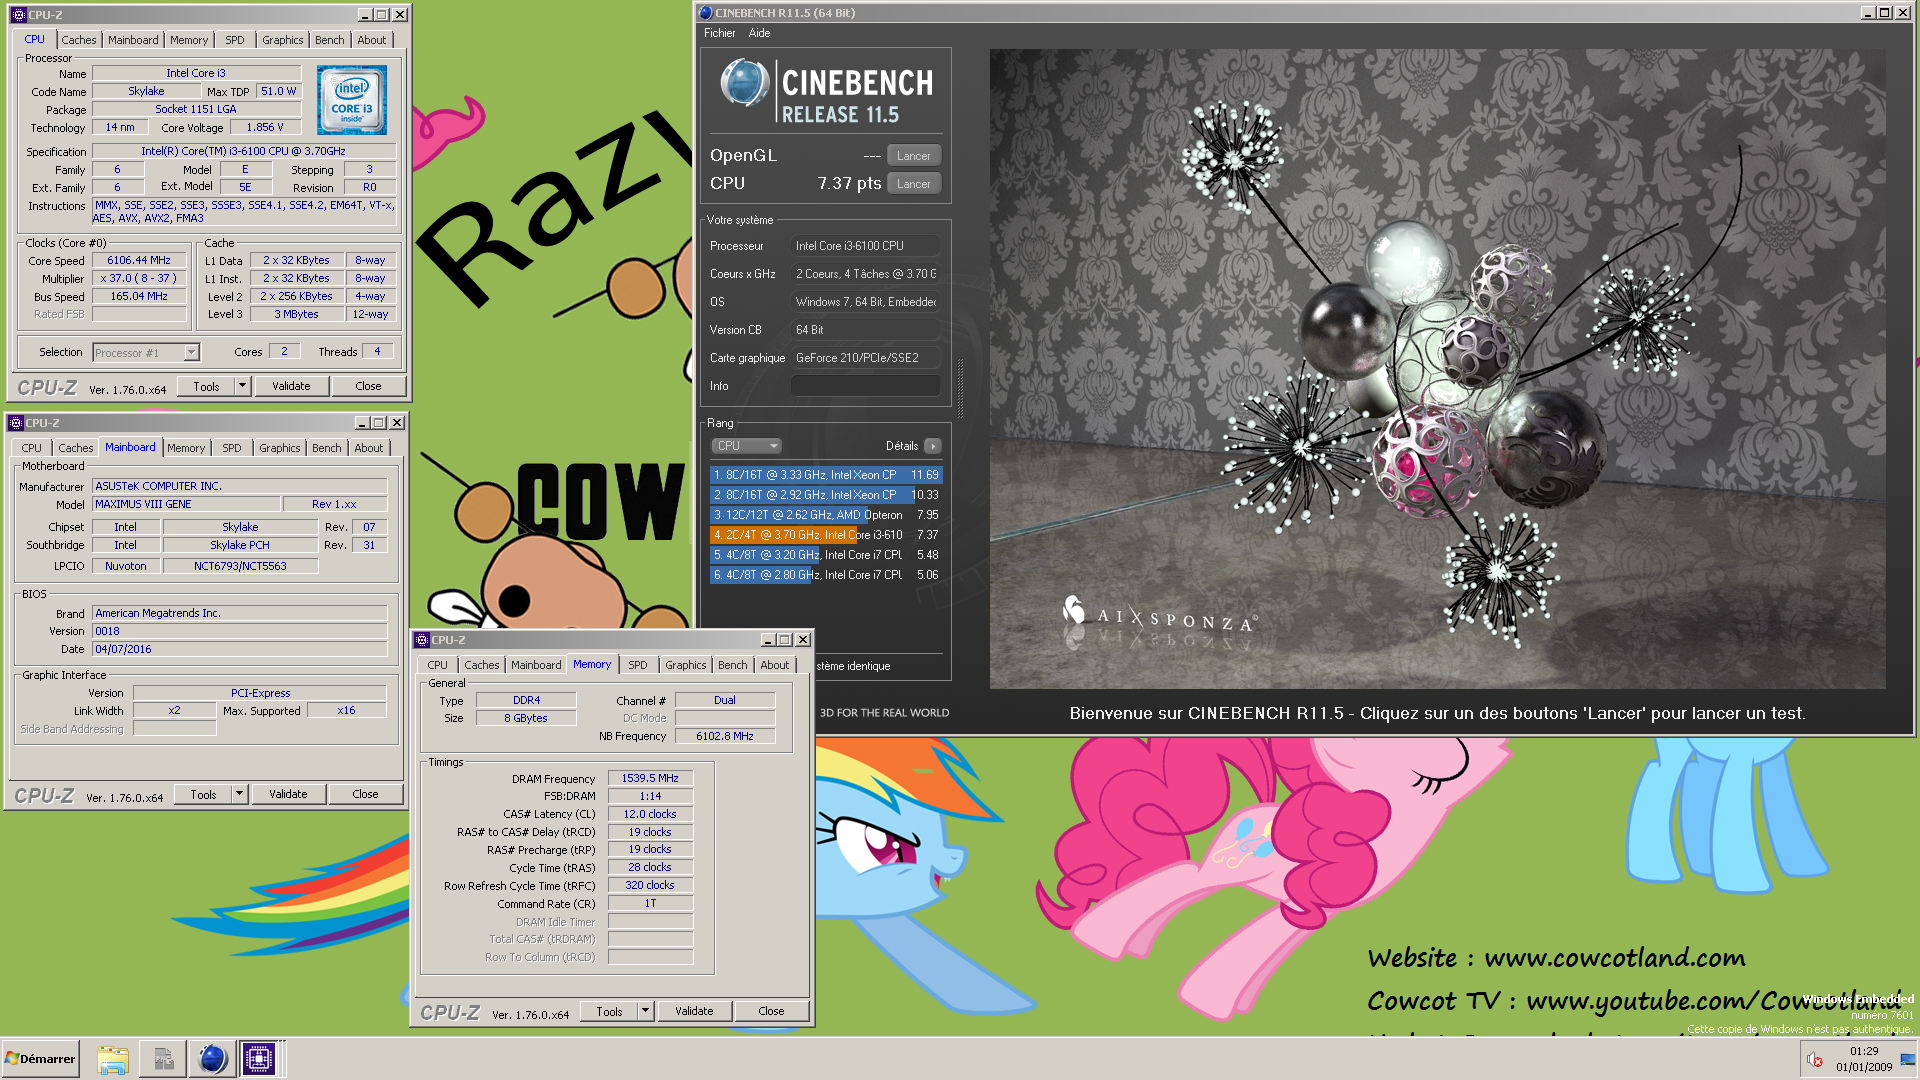The width and height of the screenshot is (1920, 1080).
Task: Open SPD tab in top CPU-Z window
Action: [x=235, y=40]
